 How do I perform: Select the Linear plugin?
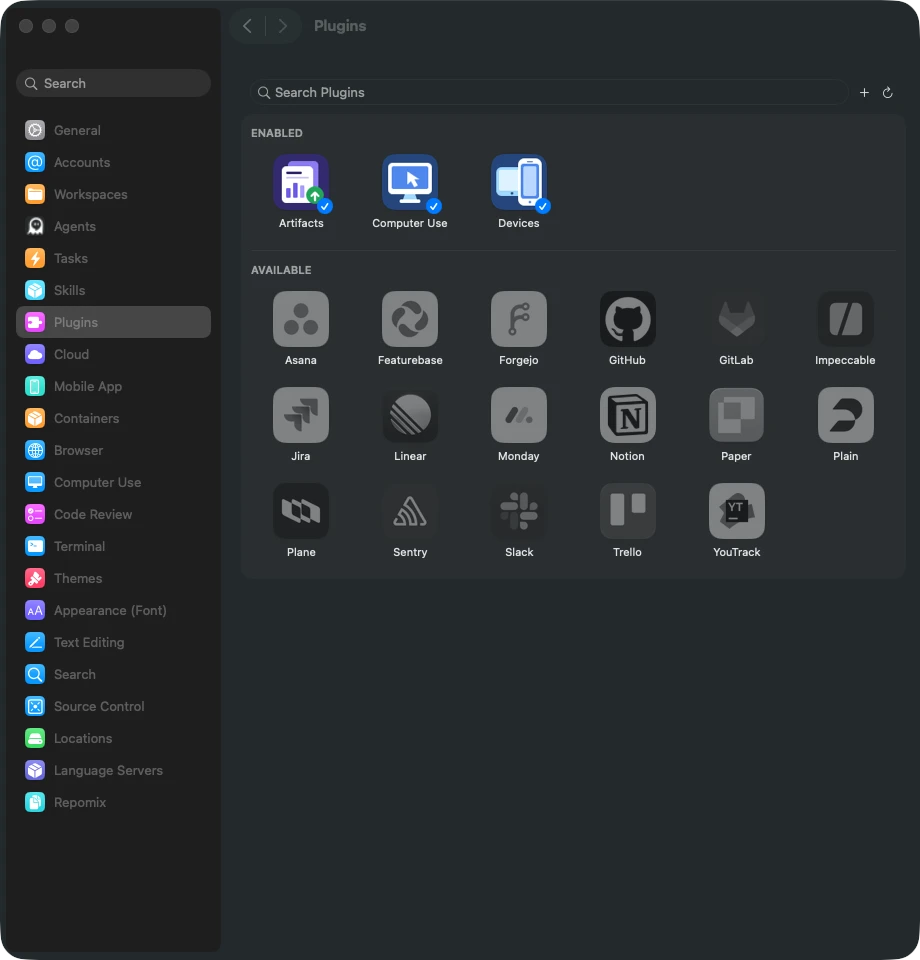[x=410, y=415]
